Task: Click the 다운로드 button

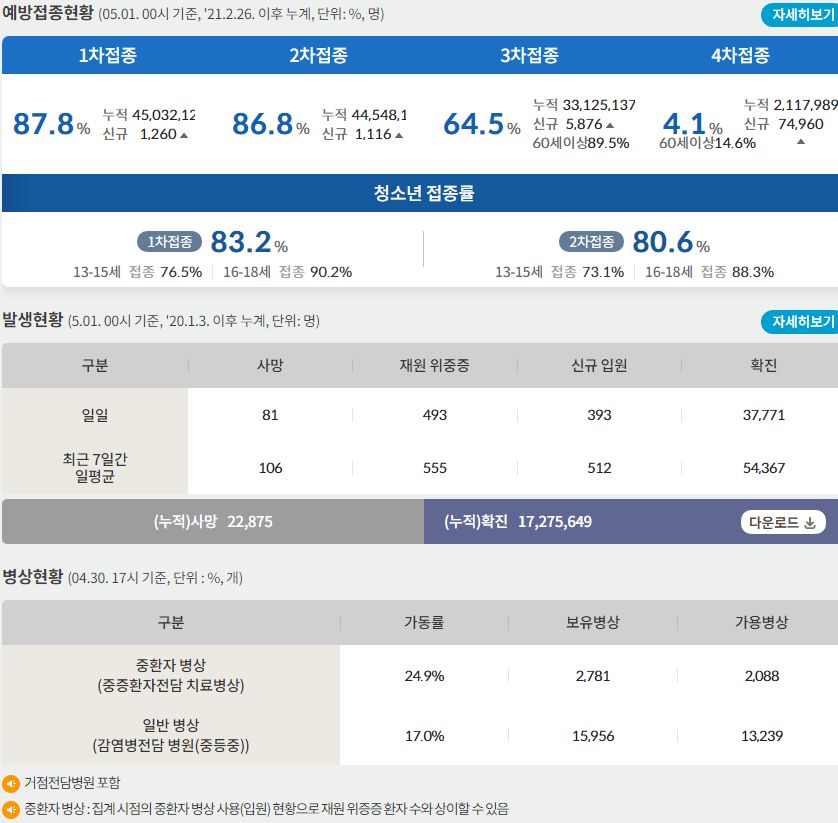Action: [783, 522]
